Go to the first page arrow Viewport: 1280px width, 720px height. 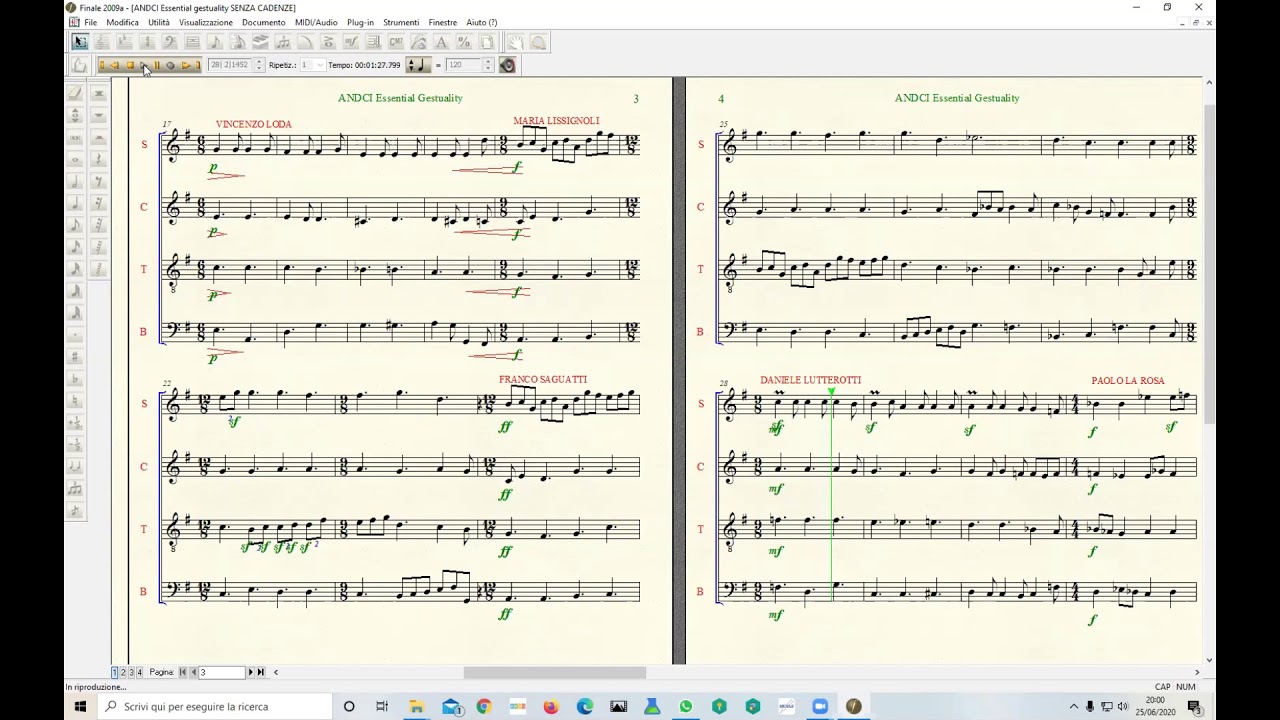click(183, 672)
